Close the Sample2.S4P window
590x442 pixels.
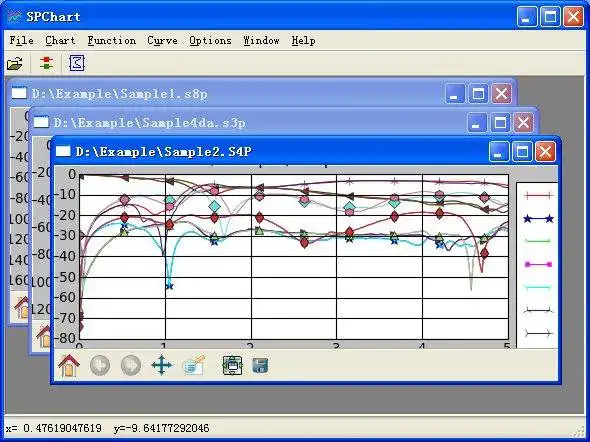[545, 151]
